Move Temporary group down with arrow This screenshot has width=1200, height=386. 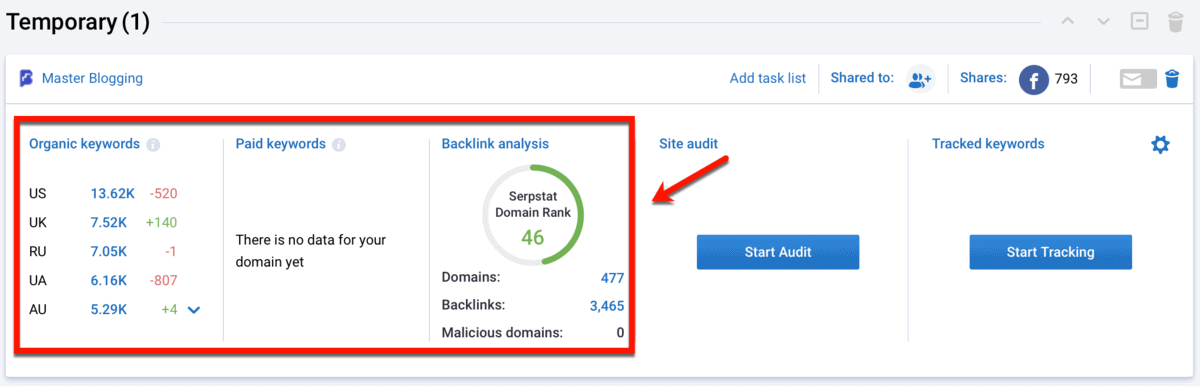(x=1103, y=22)
